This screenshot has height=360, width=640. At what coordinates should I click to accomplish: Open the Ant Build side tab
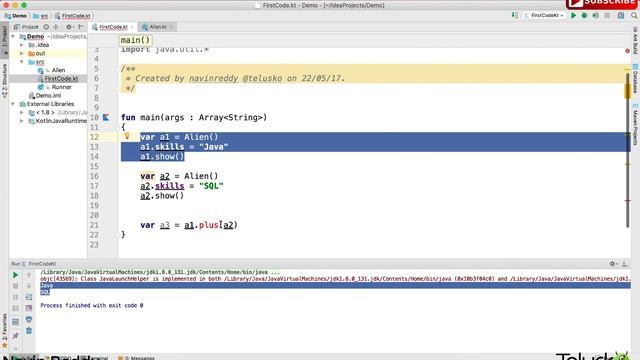[636, 41]
